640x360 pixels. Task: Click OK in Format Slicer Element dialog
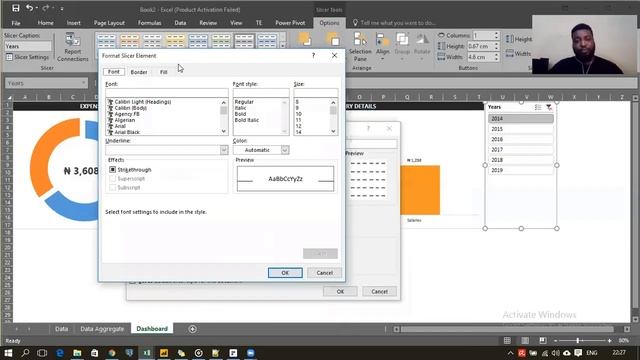(285, 273)
